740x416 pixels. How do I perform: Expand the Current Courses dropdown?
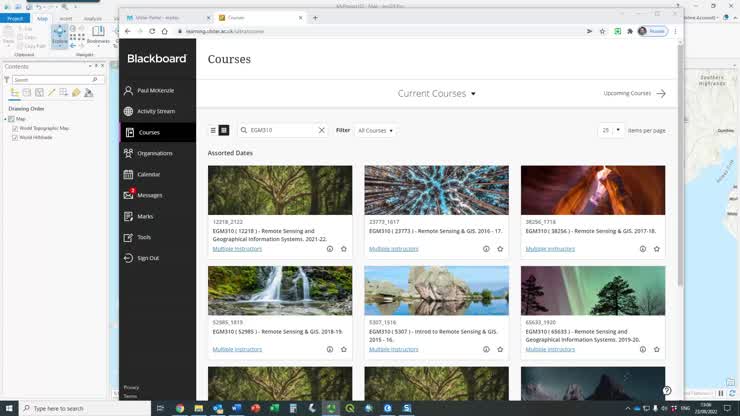pos(437,94)
